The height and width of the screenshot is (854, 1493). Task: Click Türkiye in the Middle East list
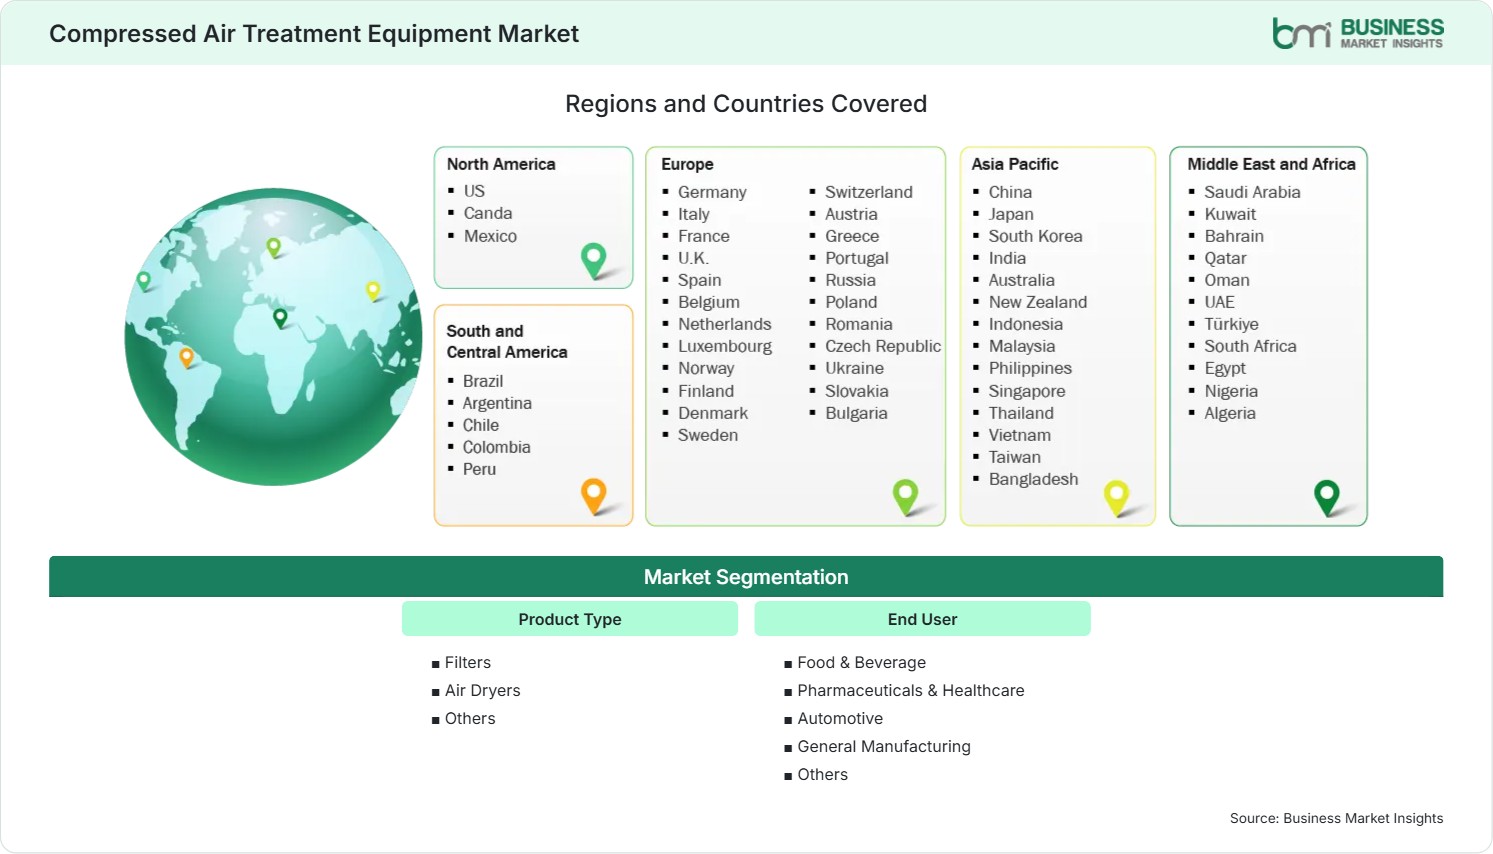(x=1231, y=324)
